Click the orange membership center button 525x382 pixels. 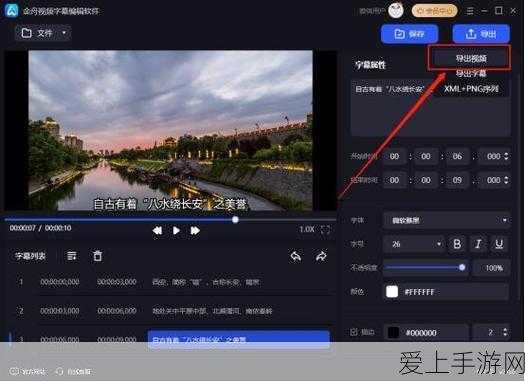coord(434,11)
